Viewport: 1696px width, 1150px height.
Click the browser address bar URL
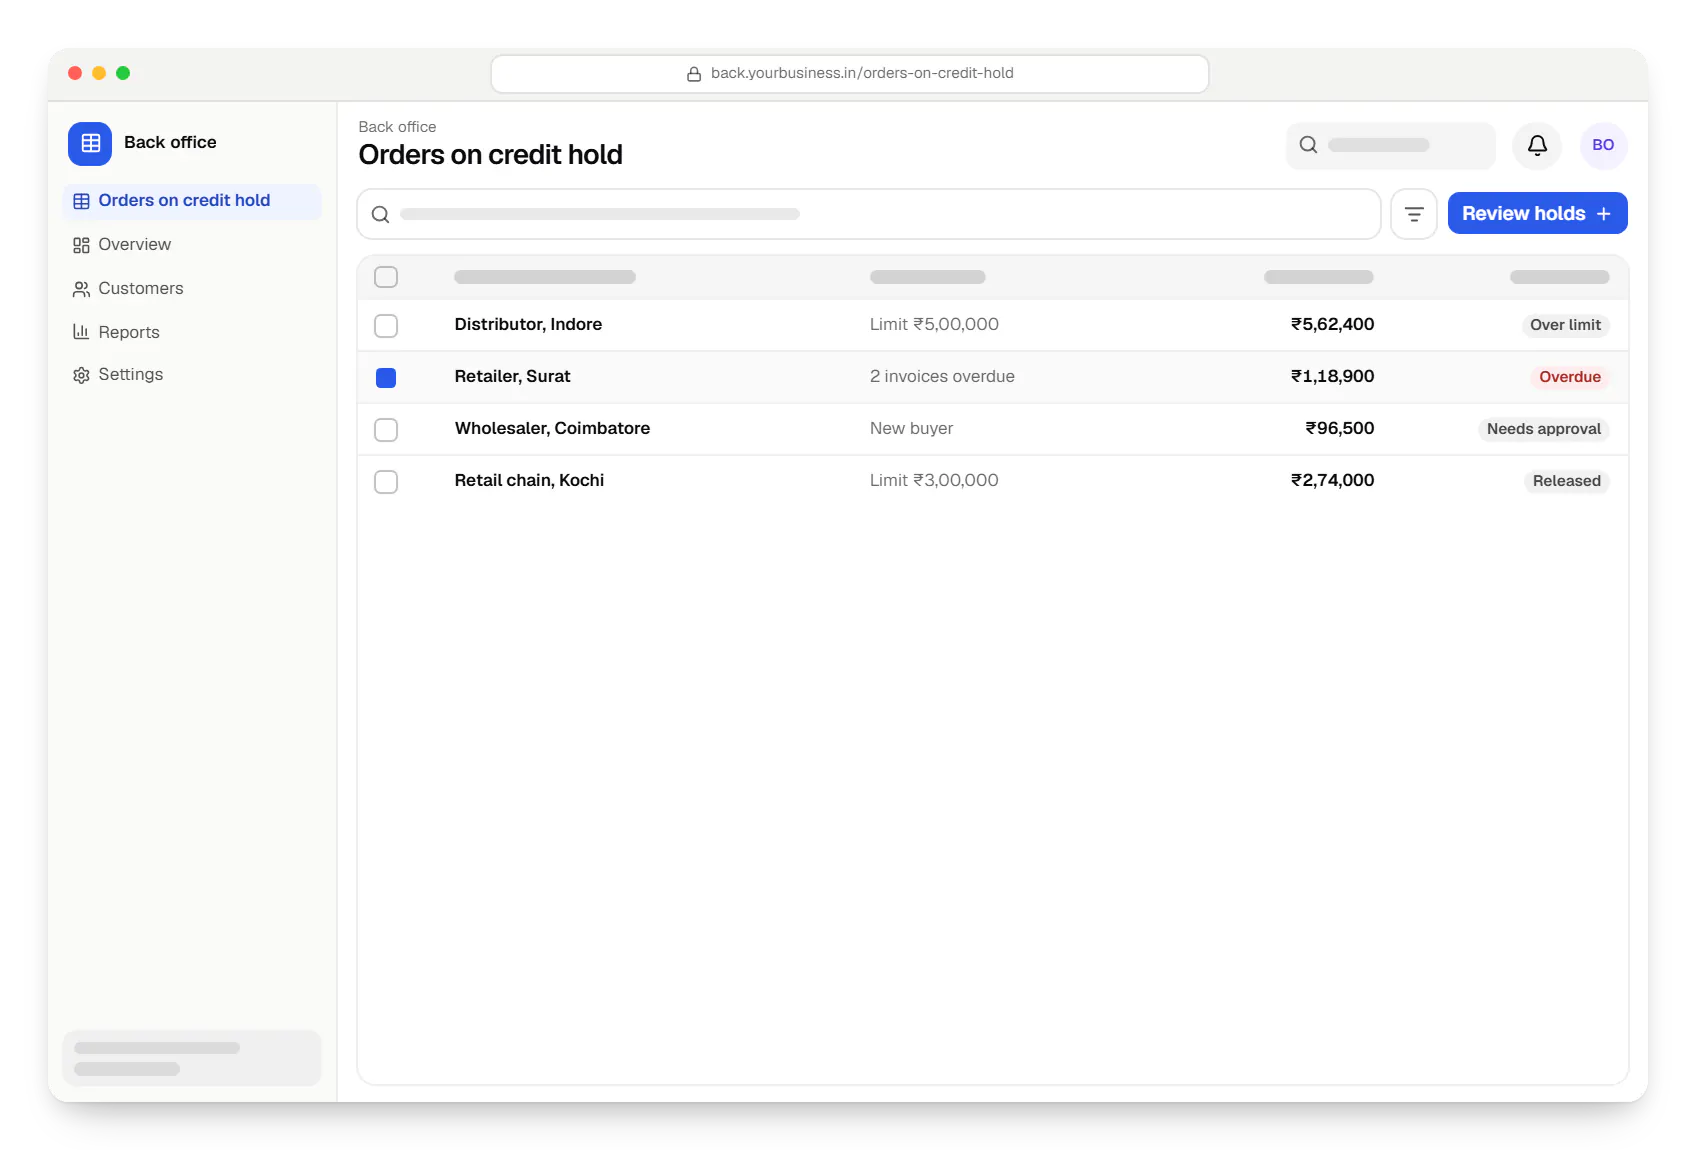tap(850, 74)
